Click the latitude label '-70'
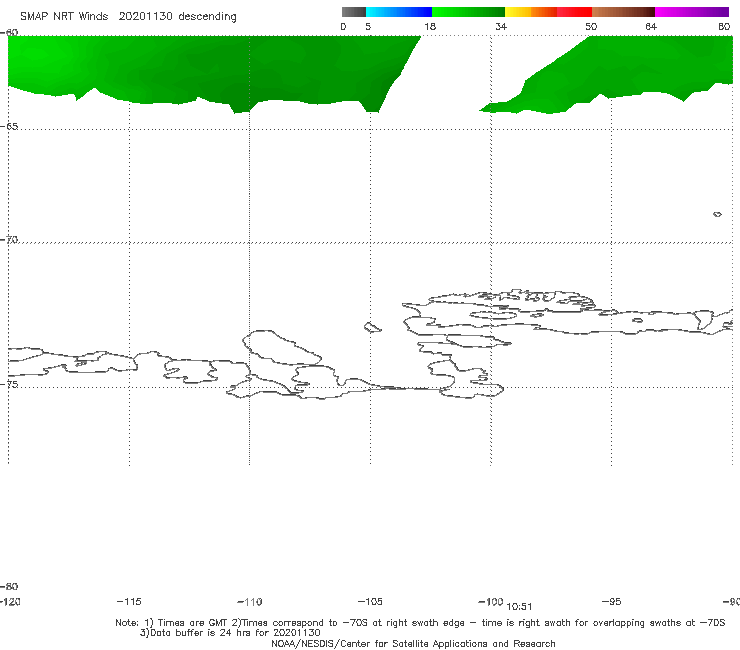The image size is (740, 650). coord(9,240)
